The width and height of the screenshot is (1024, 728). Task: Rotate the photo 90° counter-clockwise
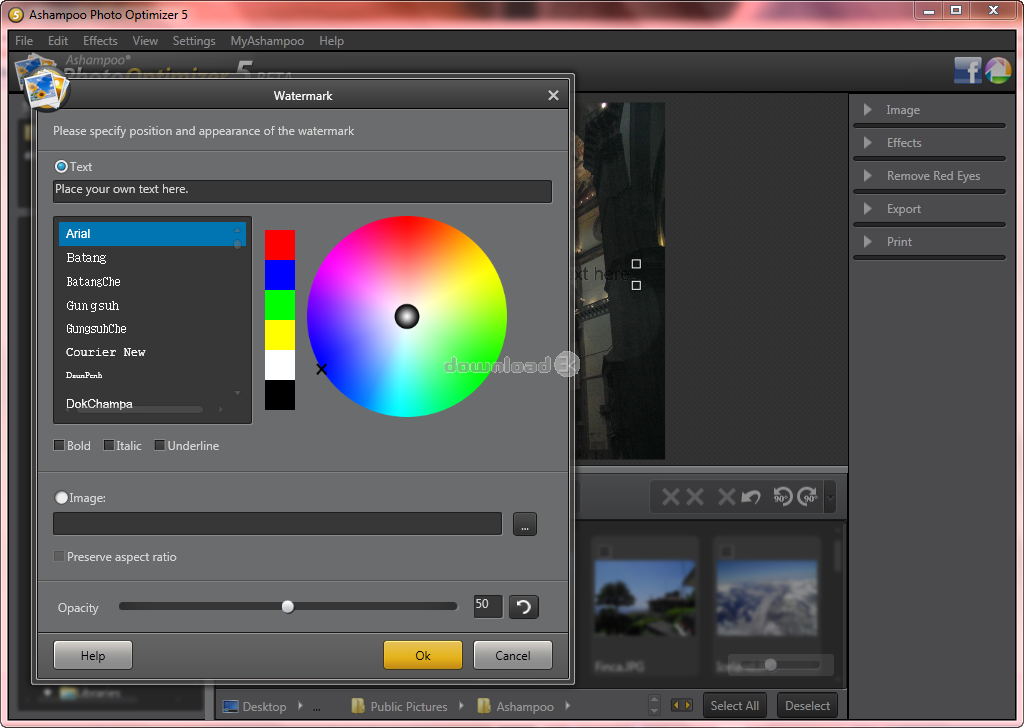point(782,497)
